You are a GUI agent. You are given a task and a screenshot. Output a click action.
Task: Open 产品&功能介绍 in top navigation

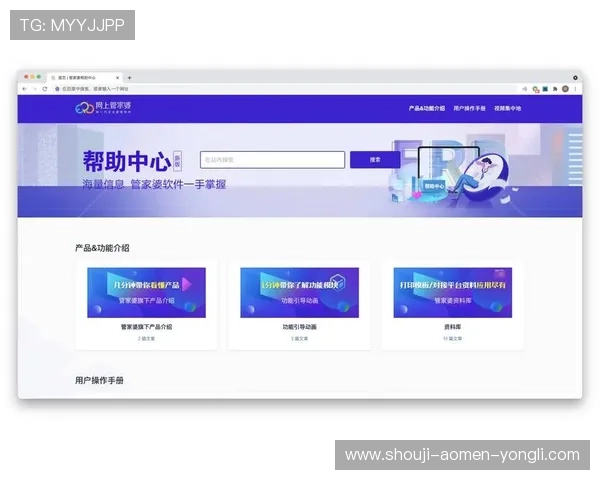pyautogui.click(x=427, y=108)
